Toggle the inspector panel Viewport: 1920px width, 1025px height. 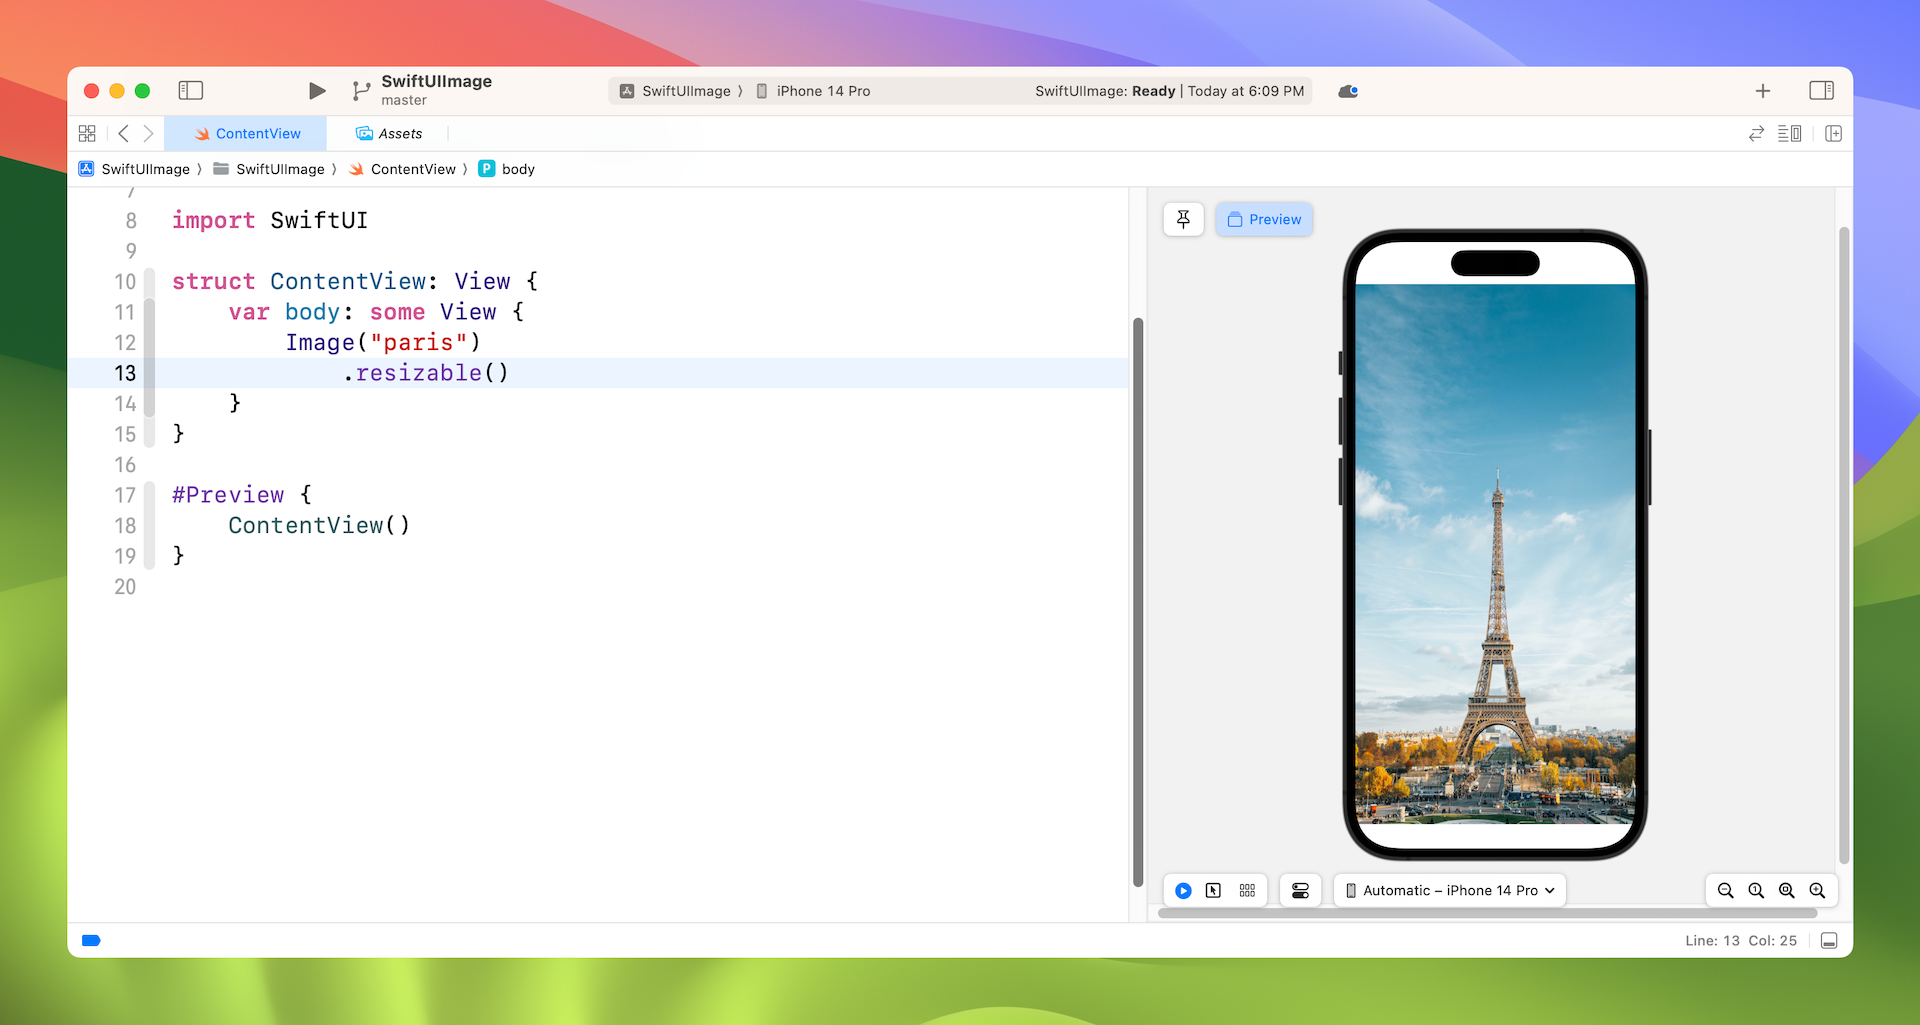pos(1821,90)
